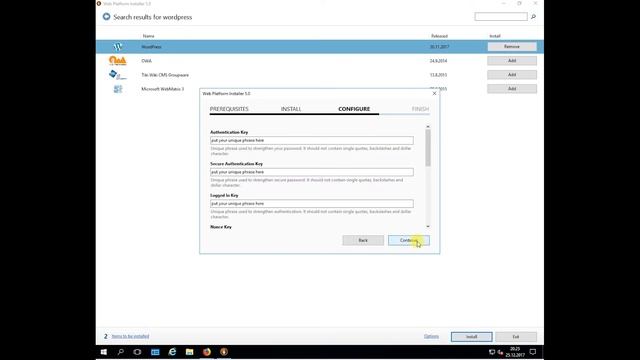Screen dimensions: 640x360
Task: Select the WordPress row name
Action: (x=151, y=47)
